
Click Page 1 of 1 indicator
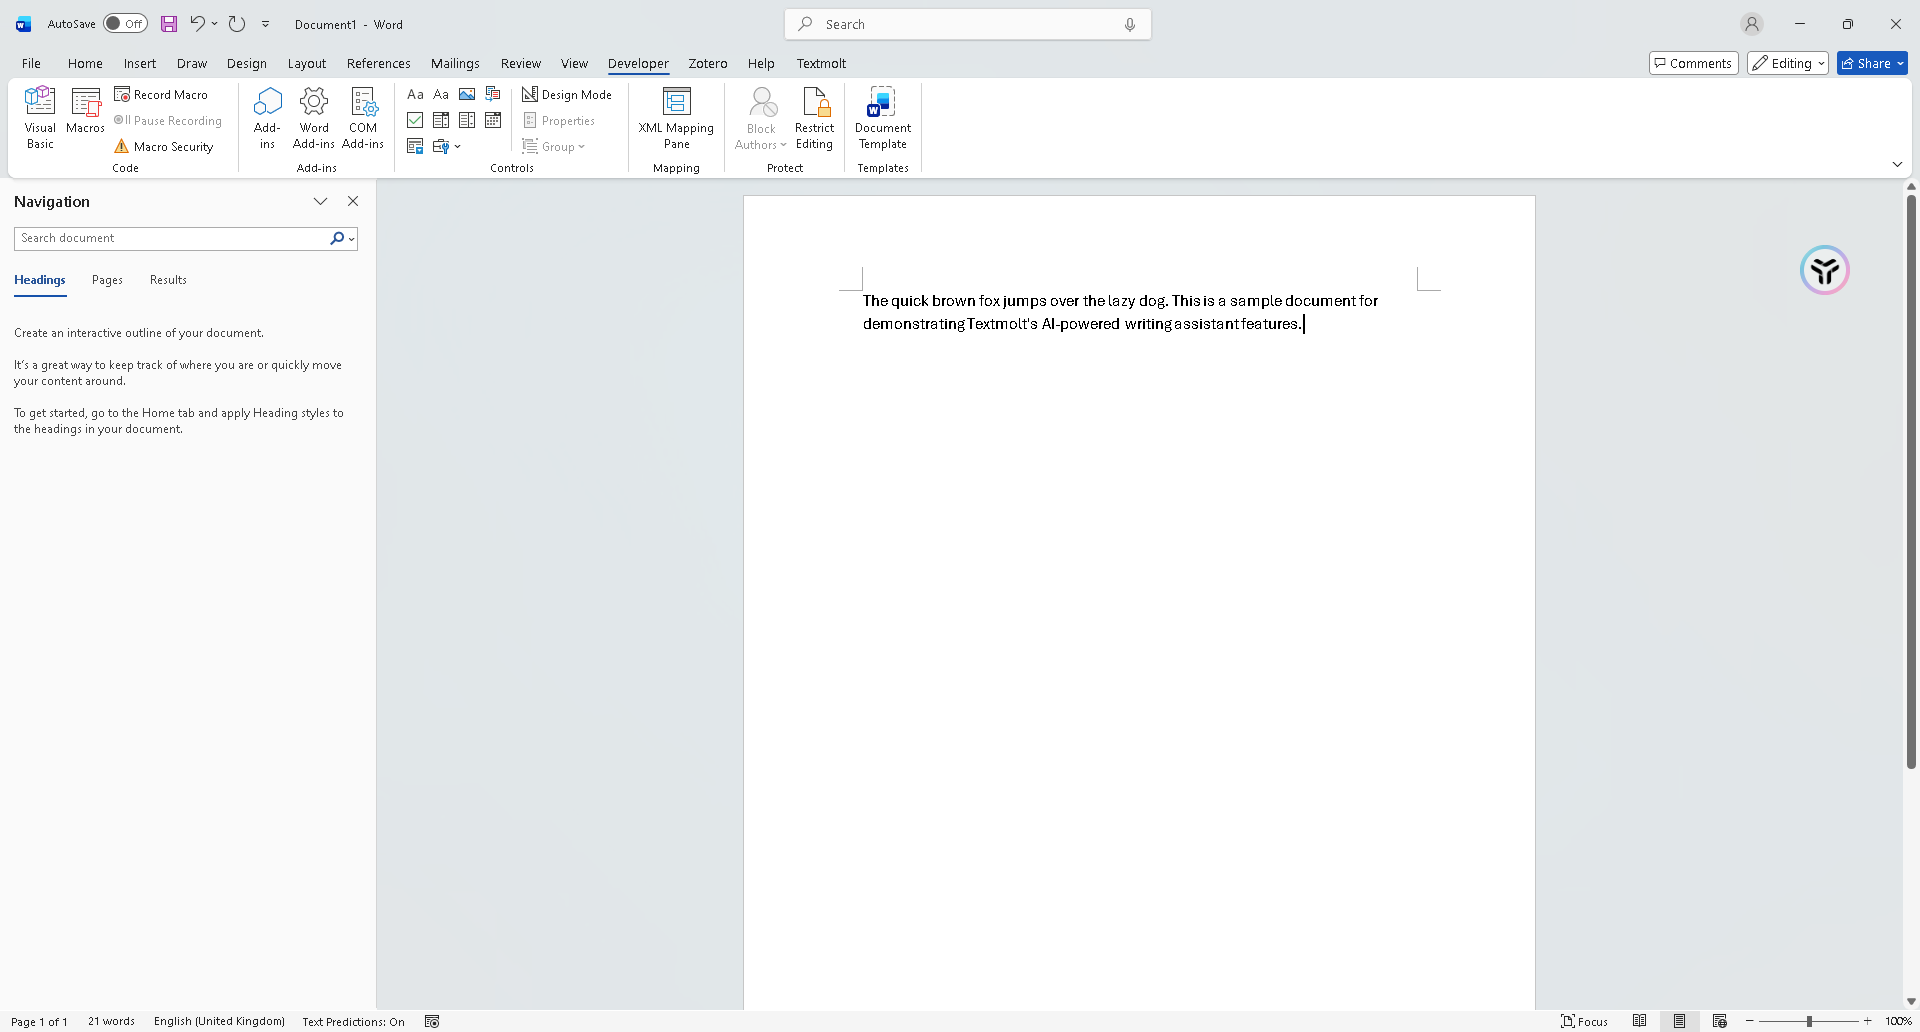coord(39,1021)
